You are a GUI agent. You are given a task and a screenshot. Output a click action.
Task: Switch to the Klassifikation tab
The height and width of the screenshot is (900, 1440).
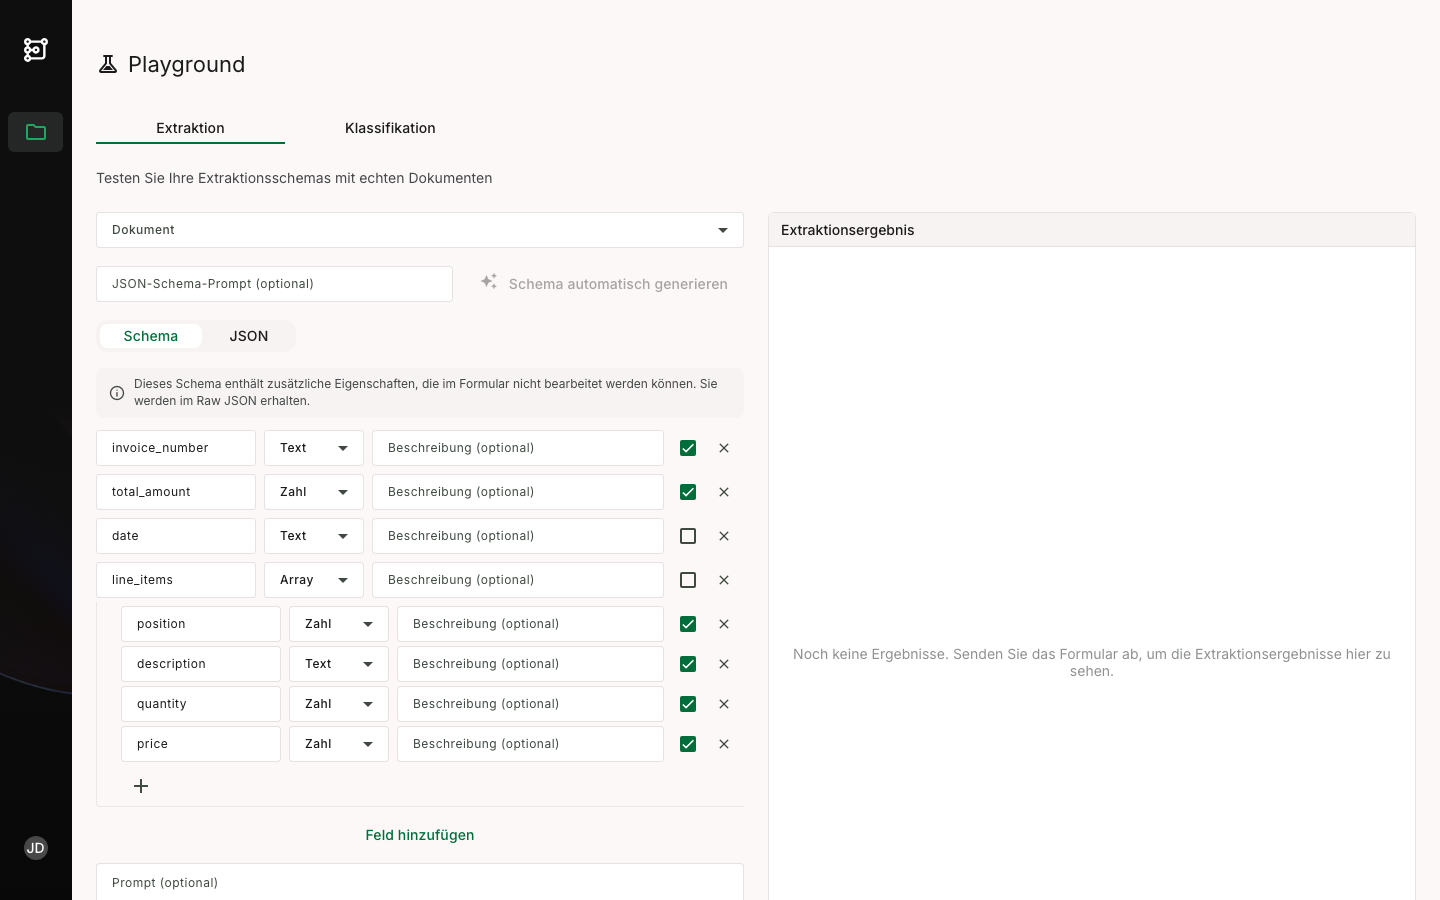pyautogui.click(x=390, y=128)
